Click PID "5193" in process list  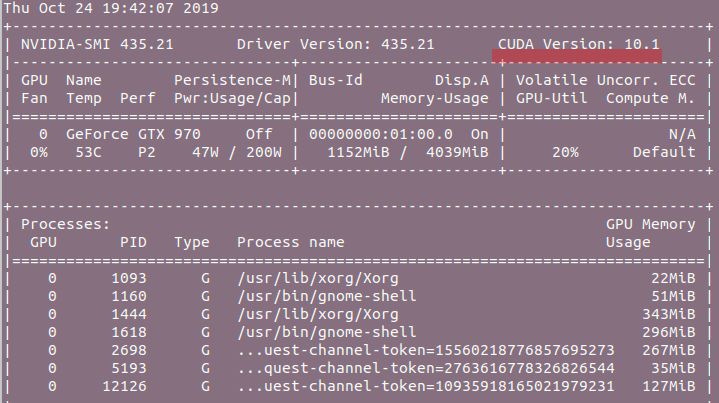tap(129, 368)
